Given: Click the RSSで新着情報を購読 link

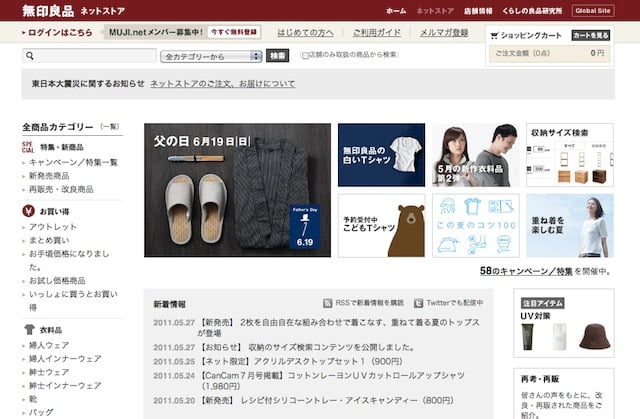Looking at the screenshot, I should click(x=369, y=303).
